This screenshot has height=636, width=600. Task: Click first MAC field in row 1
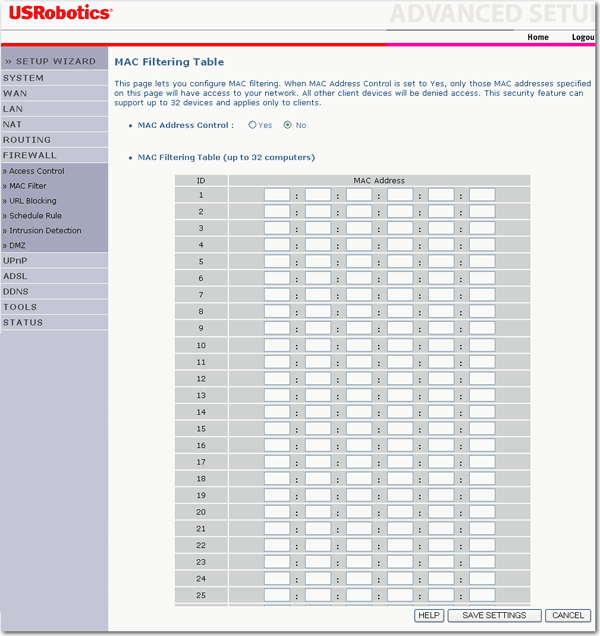tap(277, 195)
